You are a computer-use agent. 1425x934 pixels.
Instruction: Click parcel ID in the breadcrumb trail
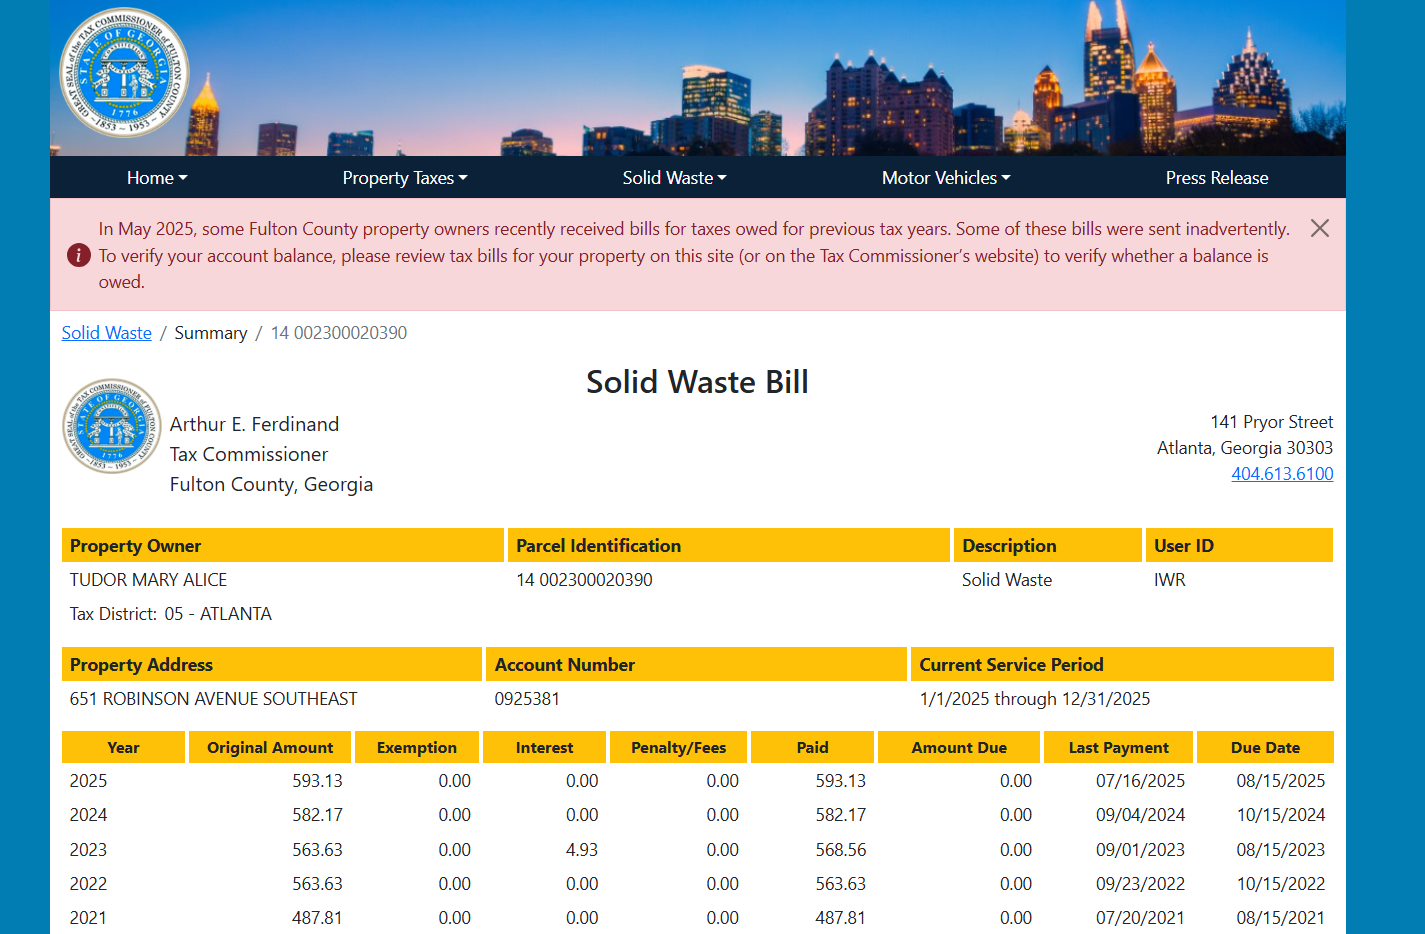click(x=338, y=333)
